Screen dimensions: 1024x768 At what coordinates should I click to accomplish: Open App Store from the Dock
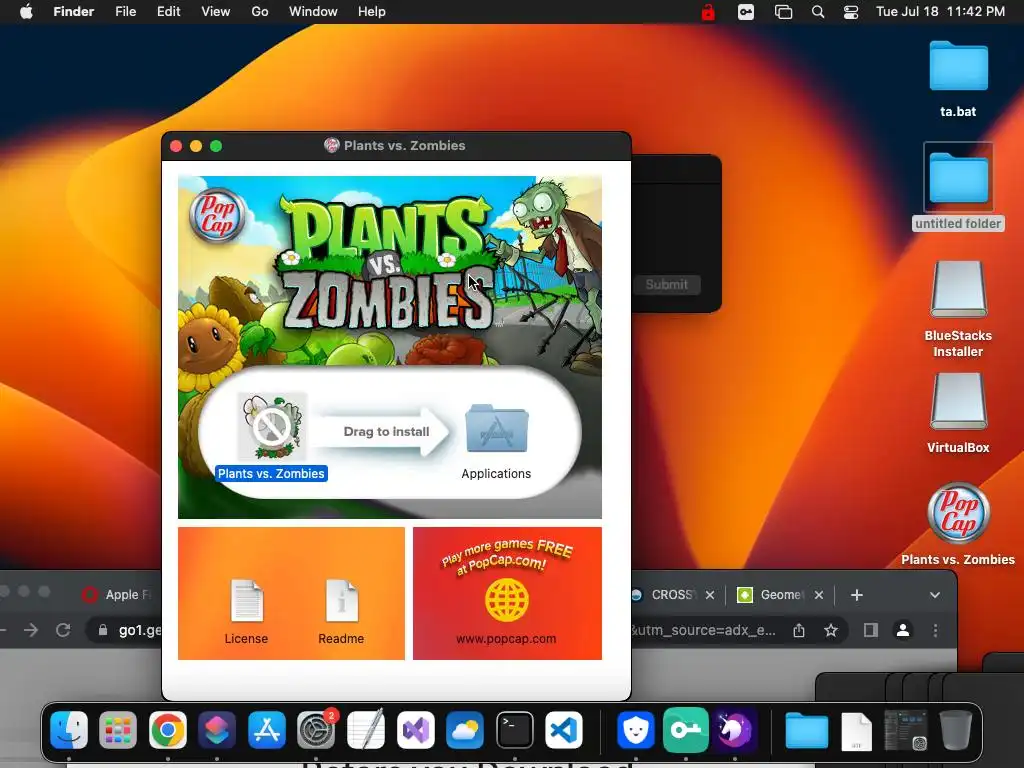[266, 729]
